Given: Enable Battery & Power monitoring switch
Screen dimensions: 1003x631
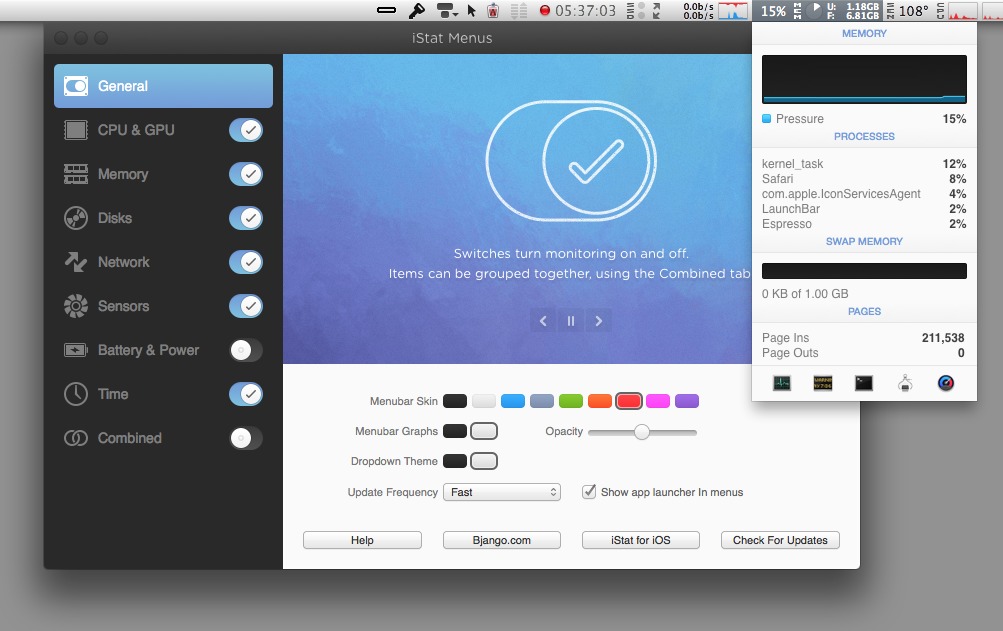Looking at the screenshot, I should pos(245,350).
